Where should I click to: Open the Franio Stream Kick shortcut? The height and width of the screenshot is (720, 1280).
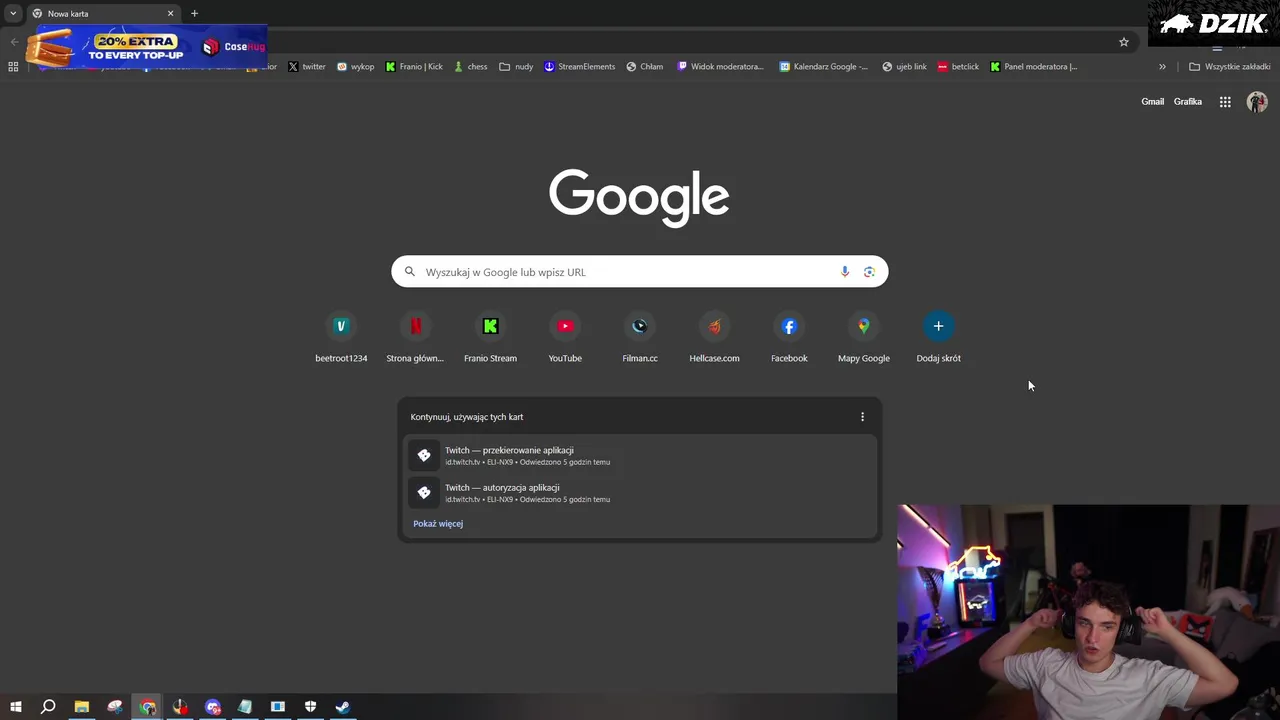click(490, 338)
